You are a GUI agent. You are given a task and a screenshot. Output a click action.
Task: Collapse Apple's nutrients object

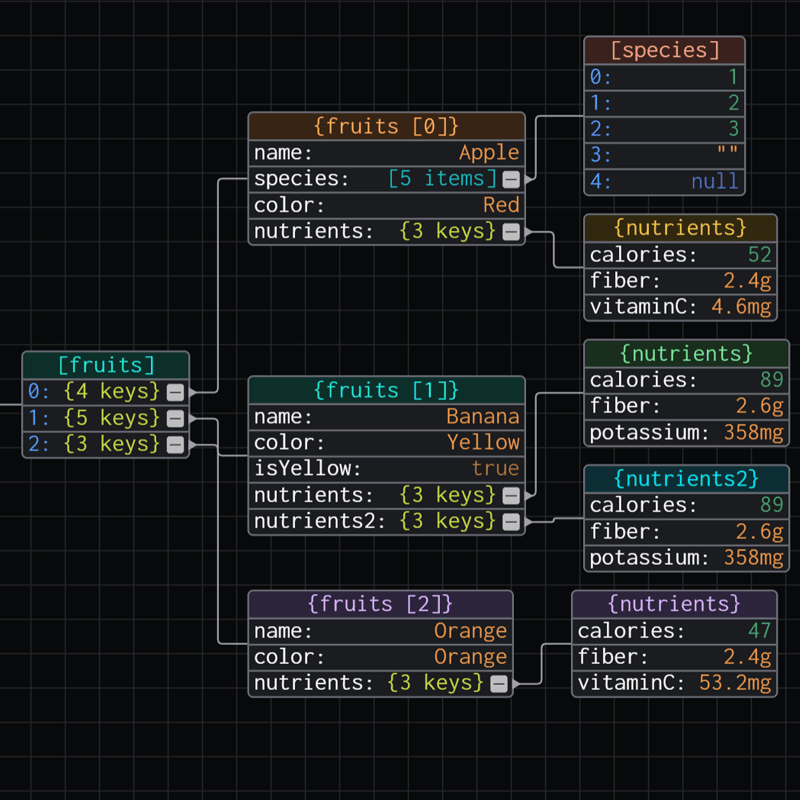pos(510,231)
